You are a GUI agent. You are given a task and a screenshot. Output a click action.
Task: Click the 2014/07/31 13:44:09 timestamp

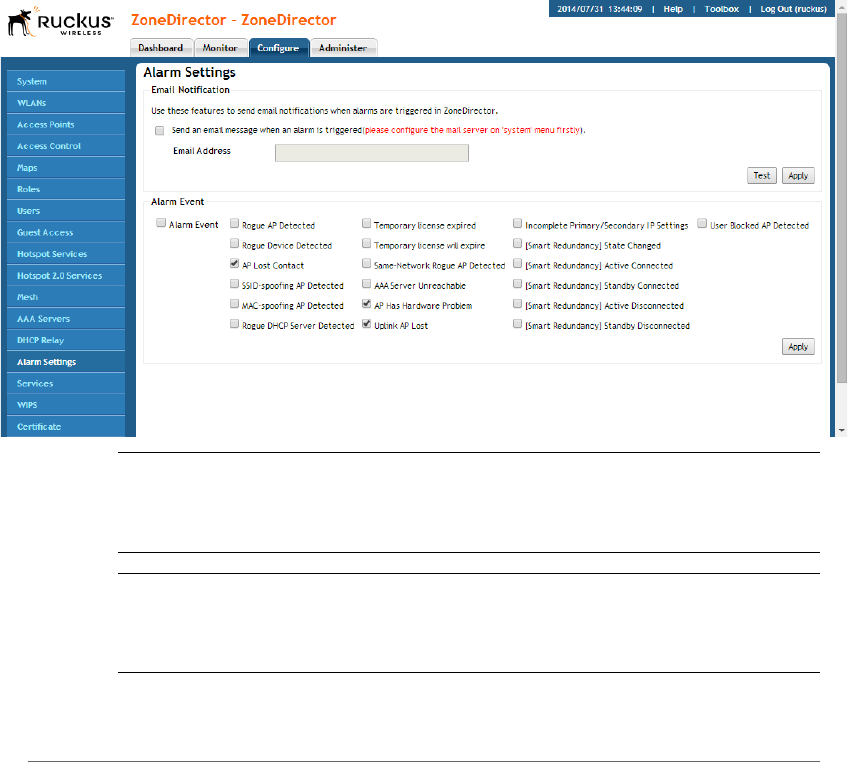pos(599,9)
